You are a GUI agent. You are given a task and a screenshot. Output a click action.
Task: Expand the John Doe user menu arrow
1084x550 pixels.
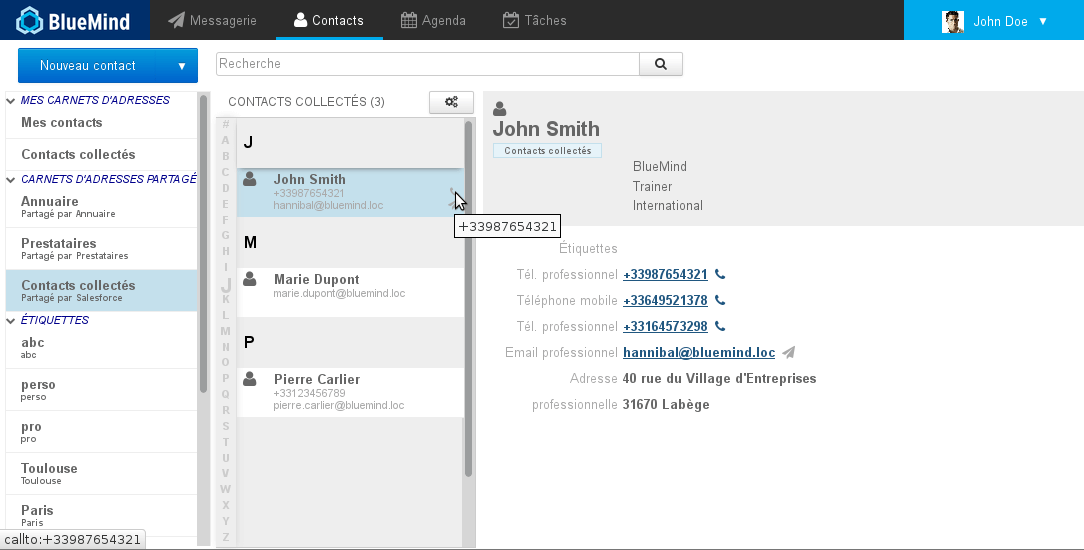[1043, 21]
